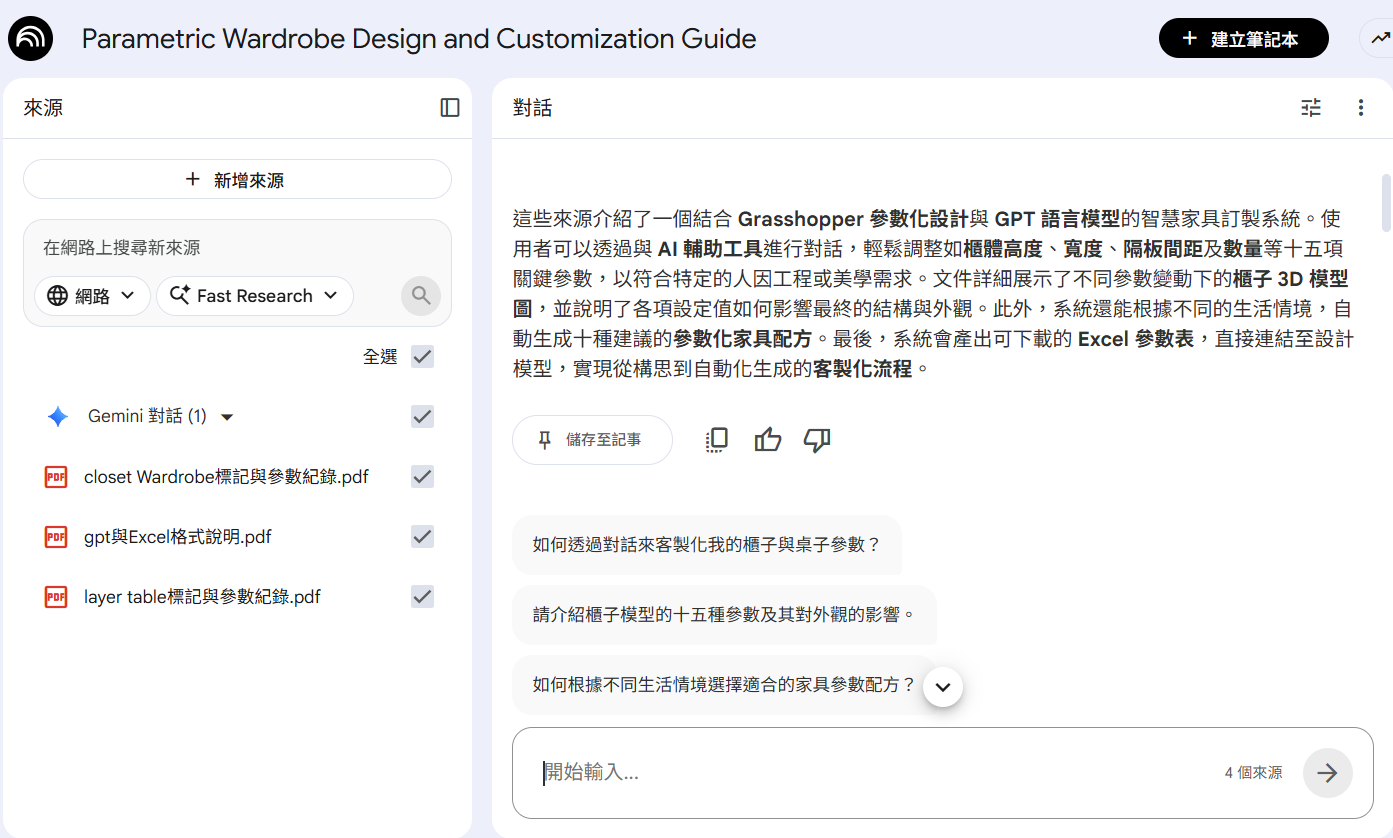Uncheck closet Wardrobe標記與參數紀錄.pdf checkbox
The image size is (1393, 838).
(x=423, y=477)
